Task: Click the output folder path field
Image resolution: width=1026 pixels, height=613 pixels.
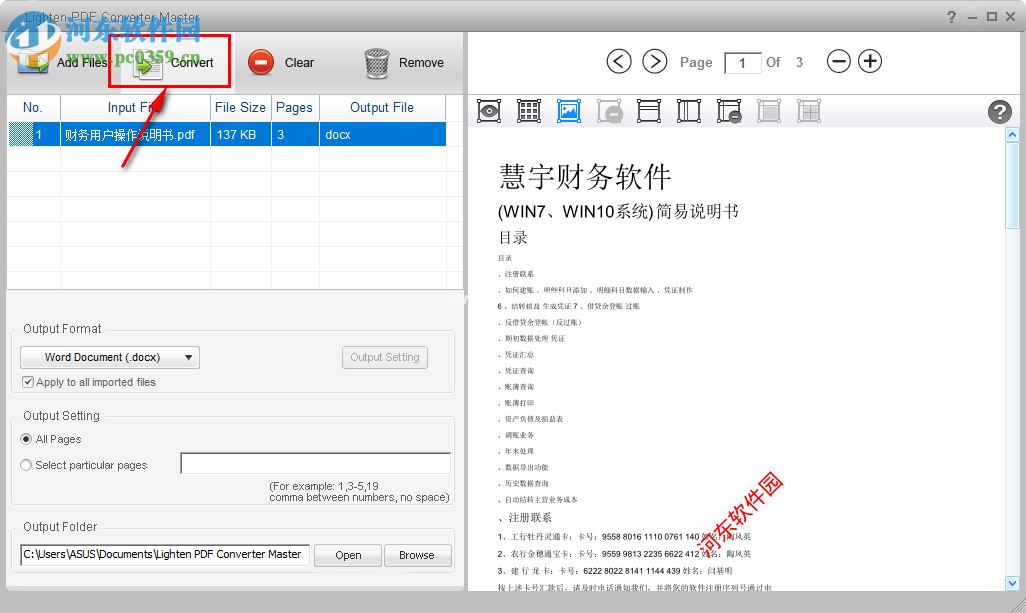Action: click(165, 554)
